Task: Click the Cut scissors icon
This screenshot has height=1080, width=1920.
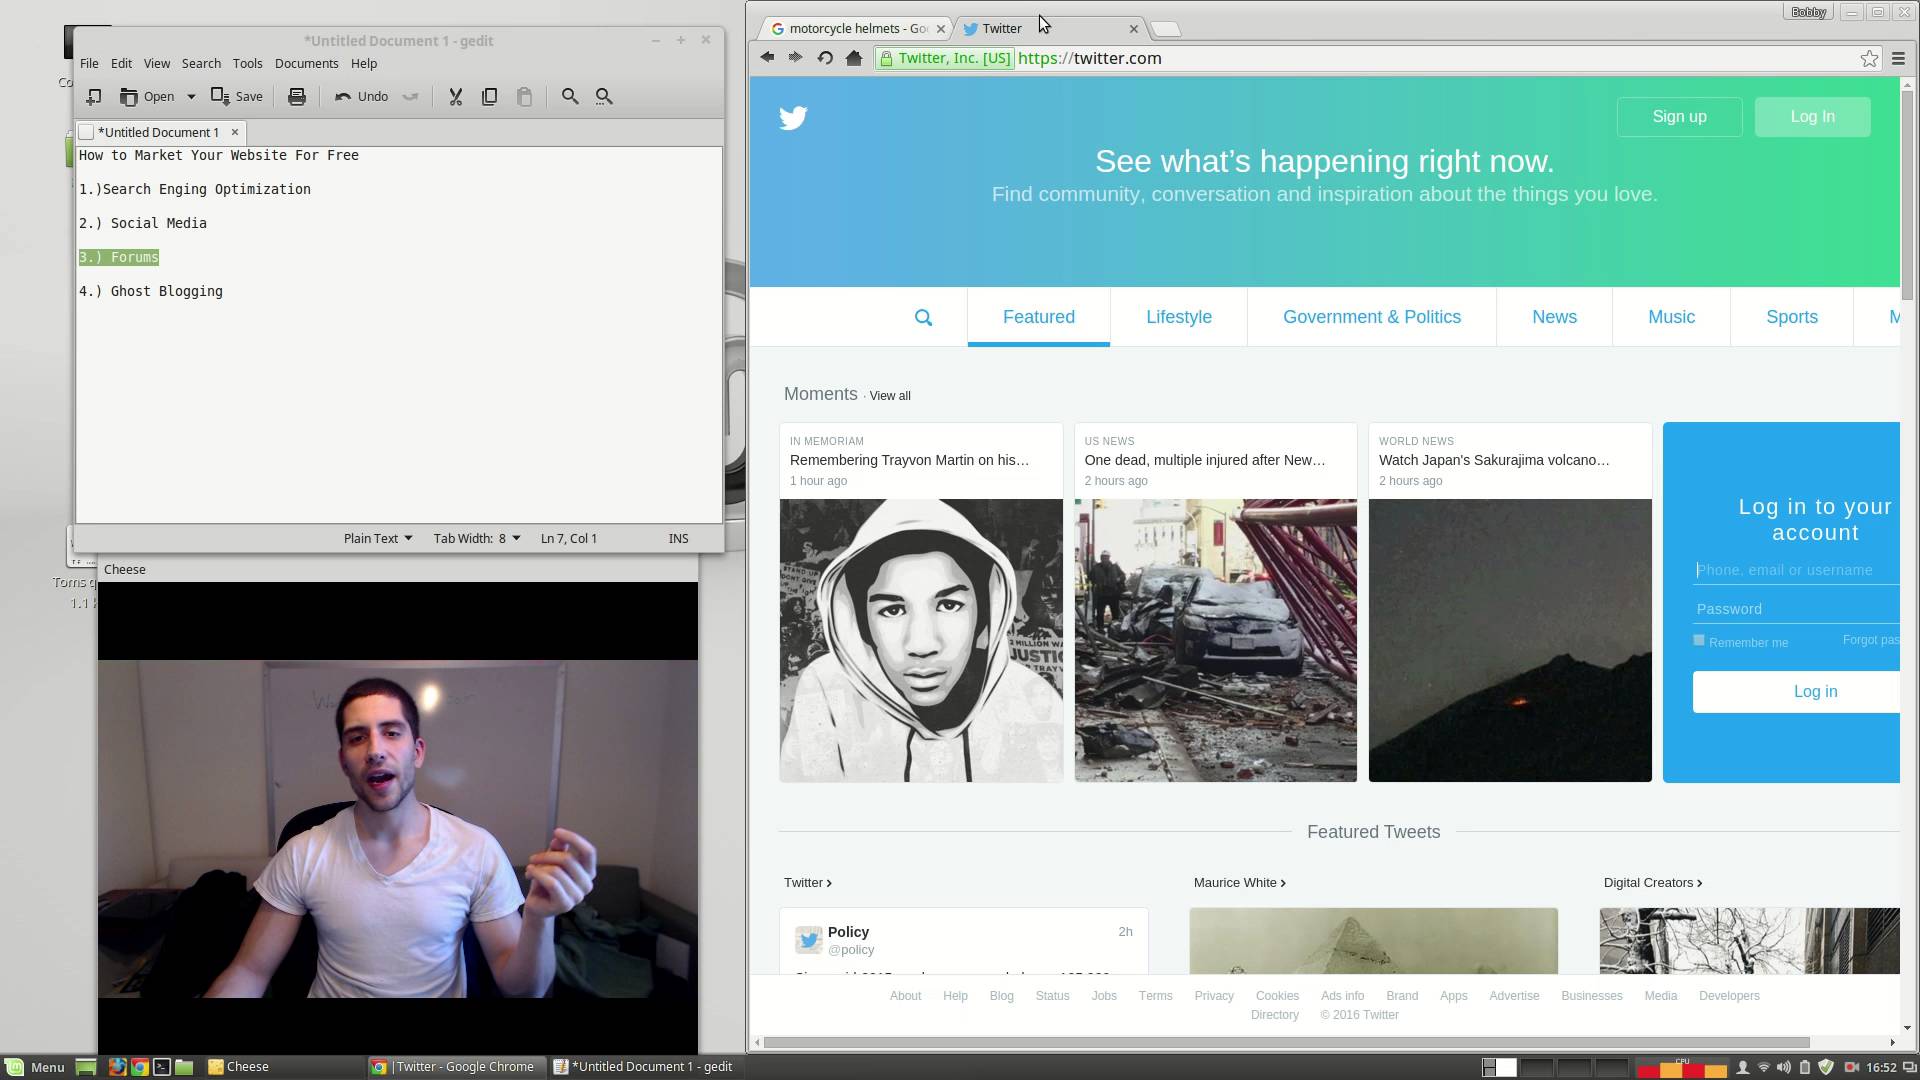Action: 455,97
